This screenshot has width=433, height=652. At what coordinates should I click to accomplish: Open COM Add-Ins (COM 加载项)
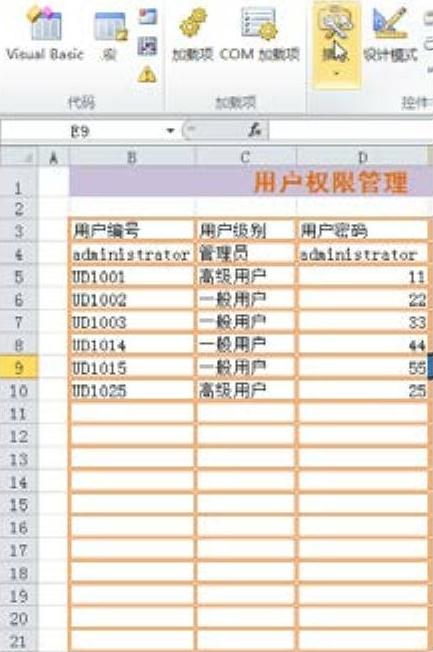[260, 34]
